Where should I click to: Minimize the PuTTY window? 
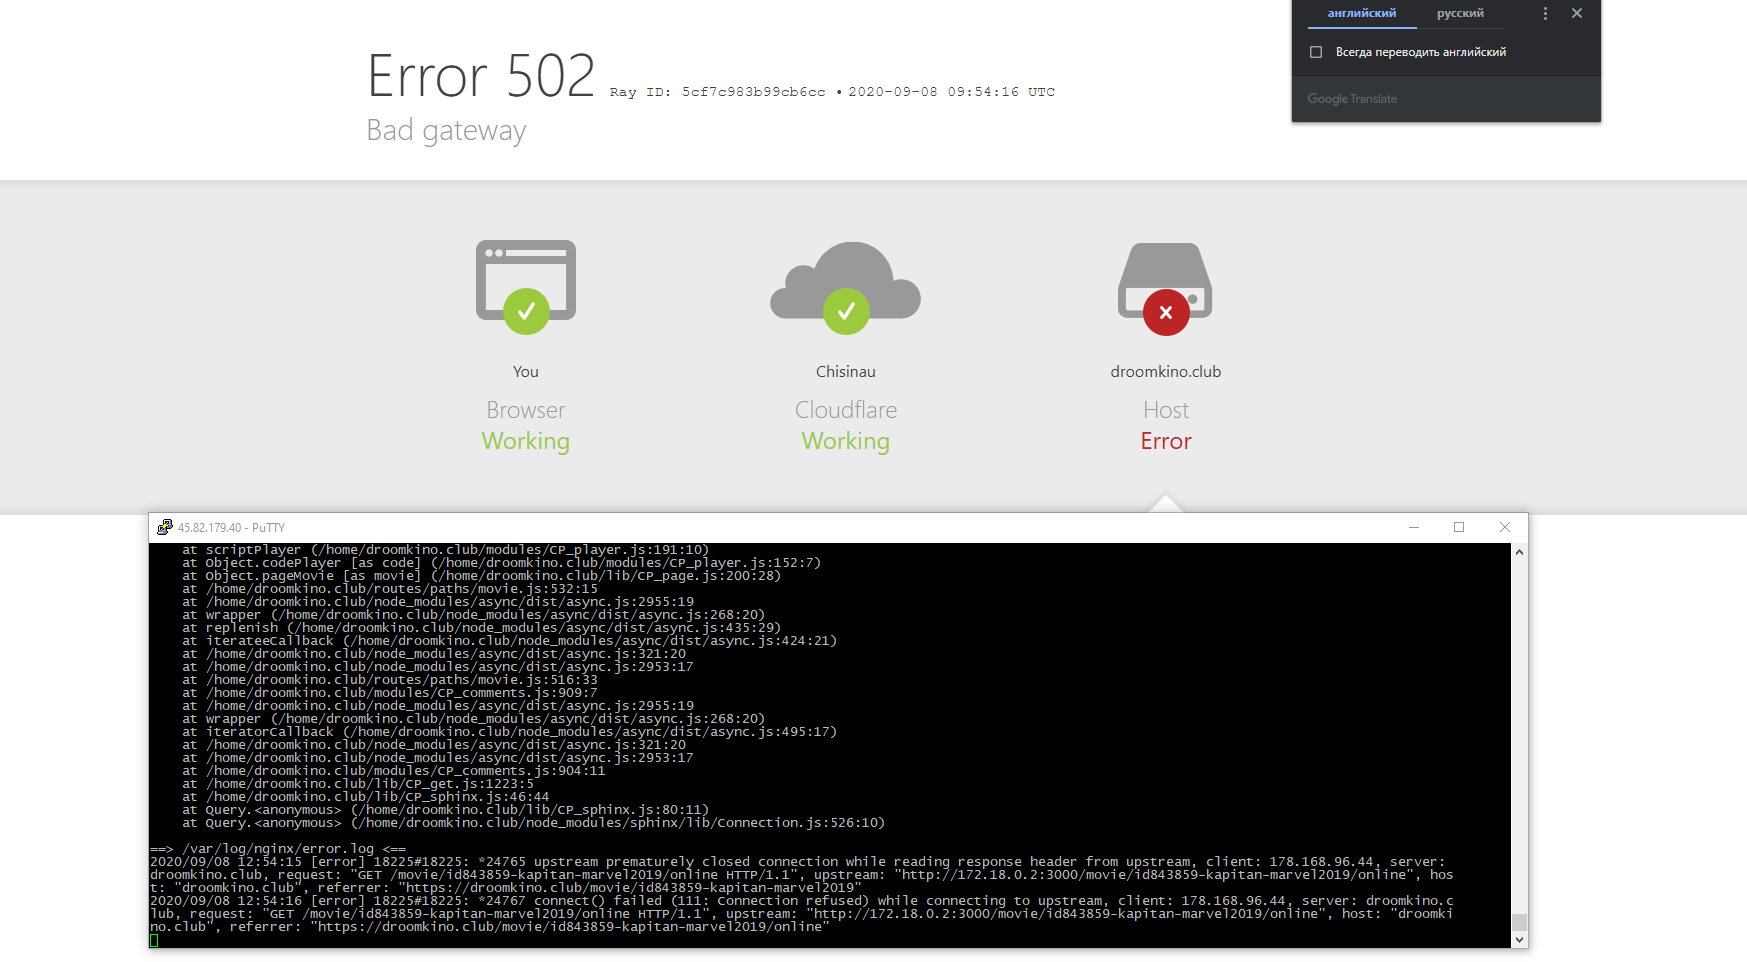(x=1414, y=527)
